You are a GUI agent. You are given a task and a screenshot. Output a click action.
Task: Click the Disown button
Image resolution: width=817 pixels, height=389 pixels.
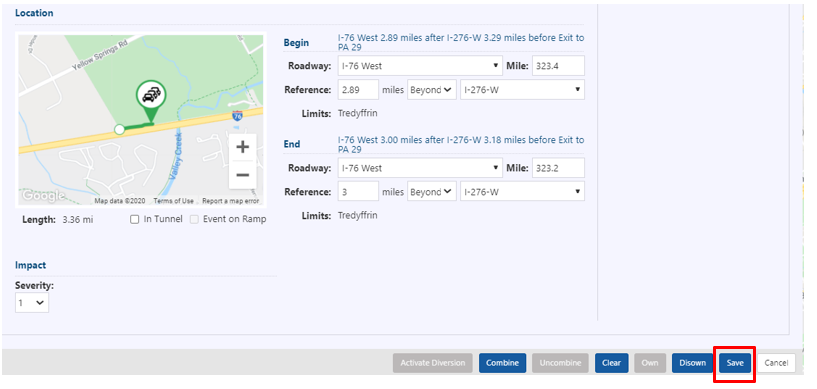(692, 363)
